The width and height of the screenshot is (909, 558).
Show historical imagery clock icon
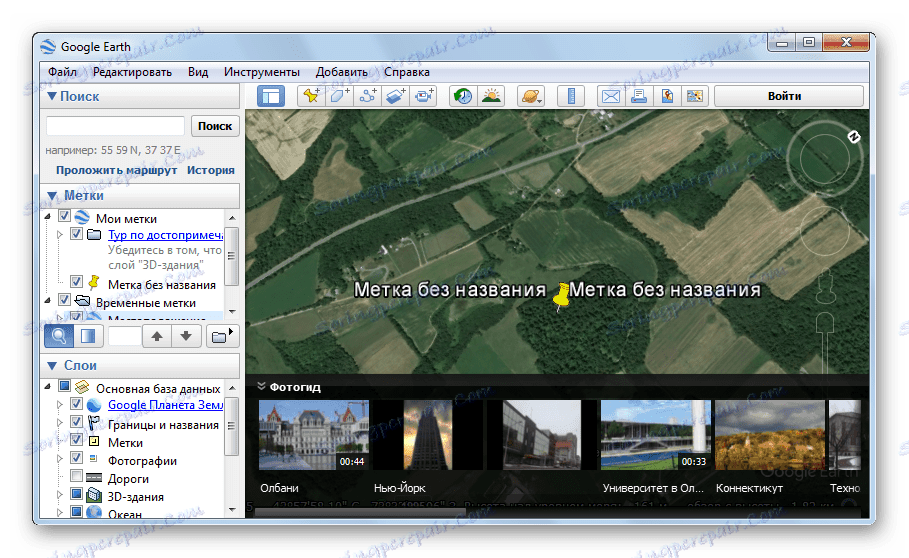click(x=463, y=97)
